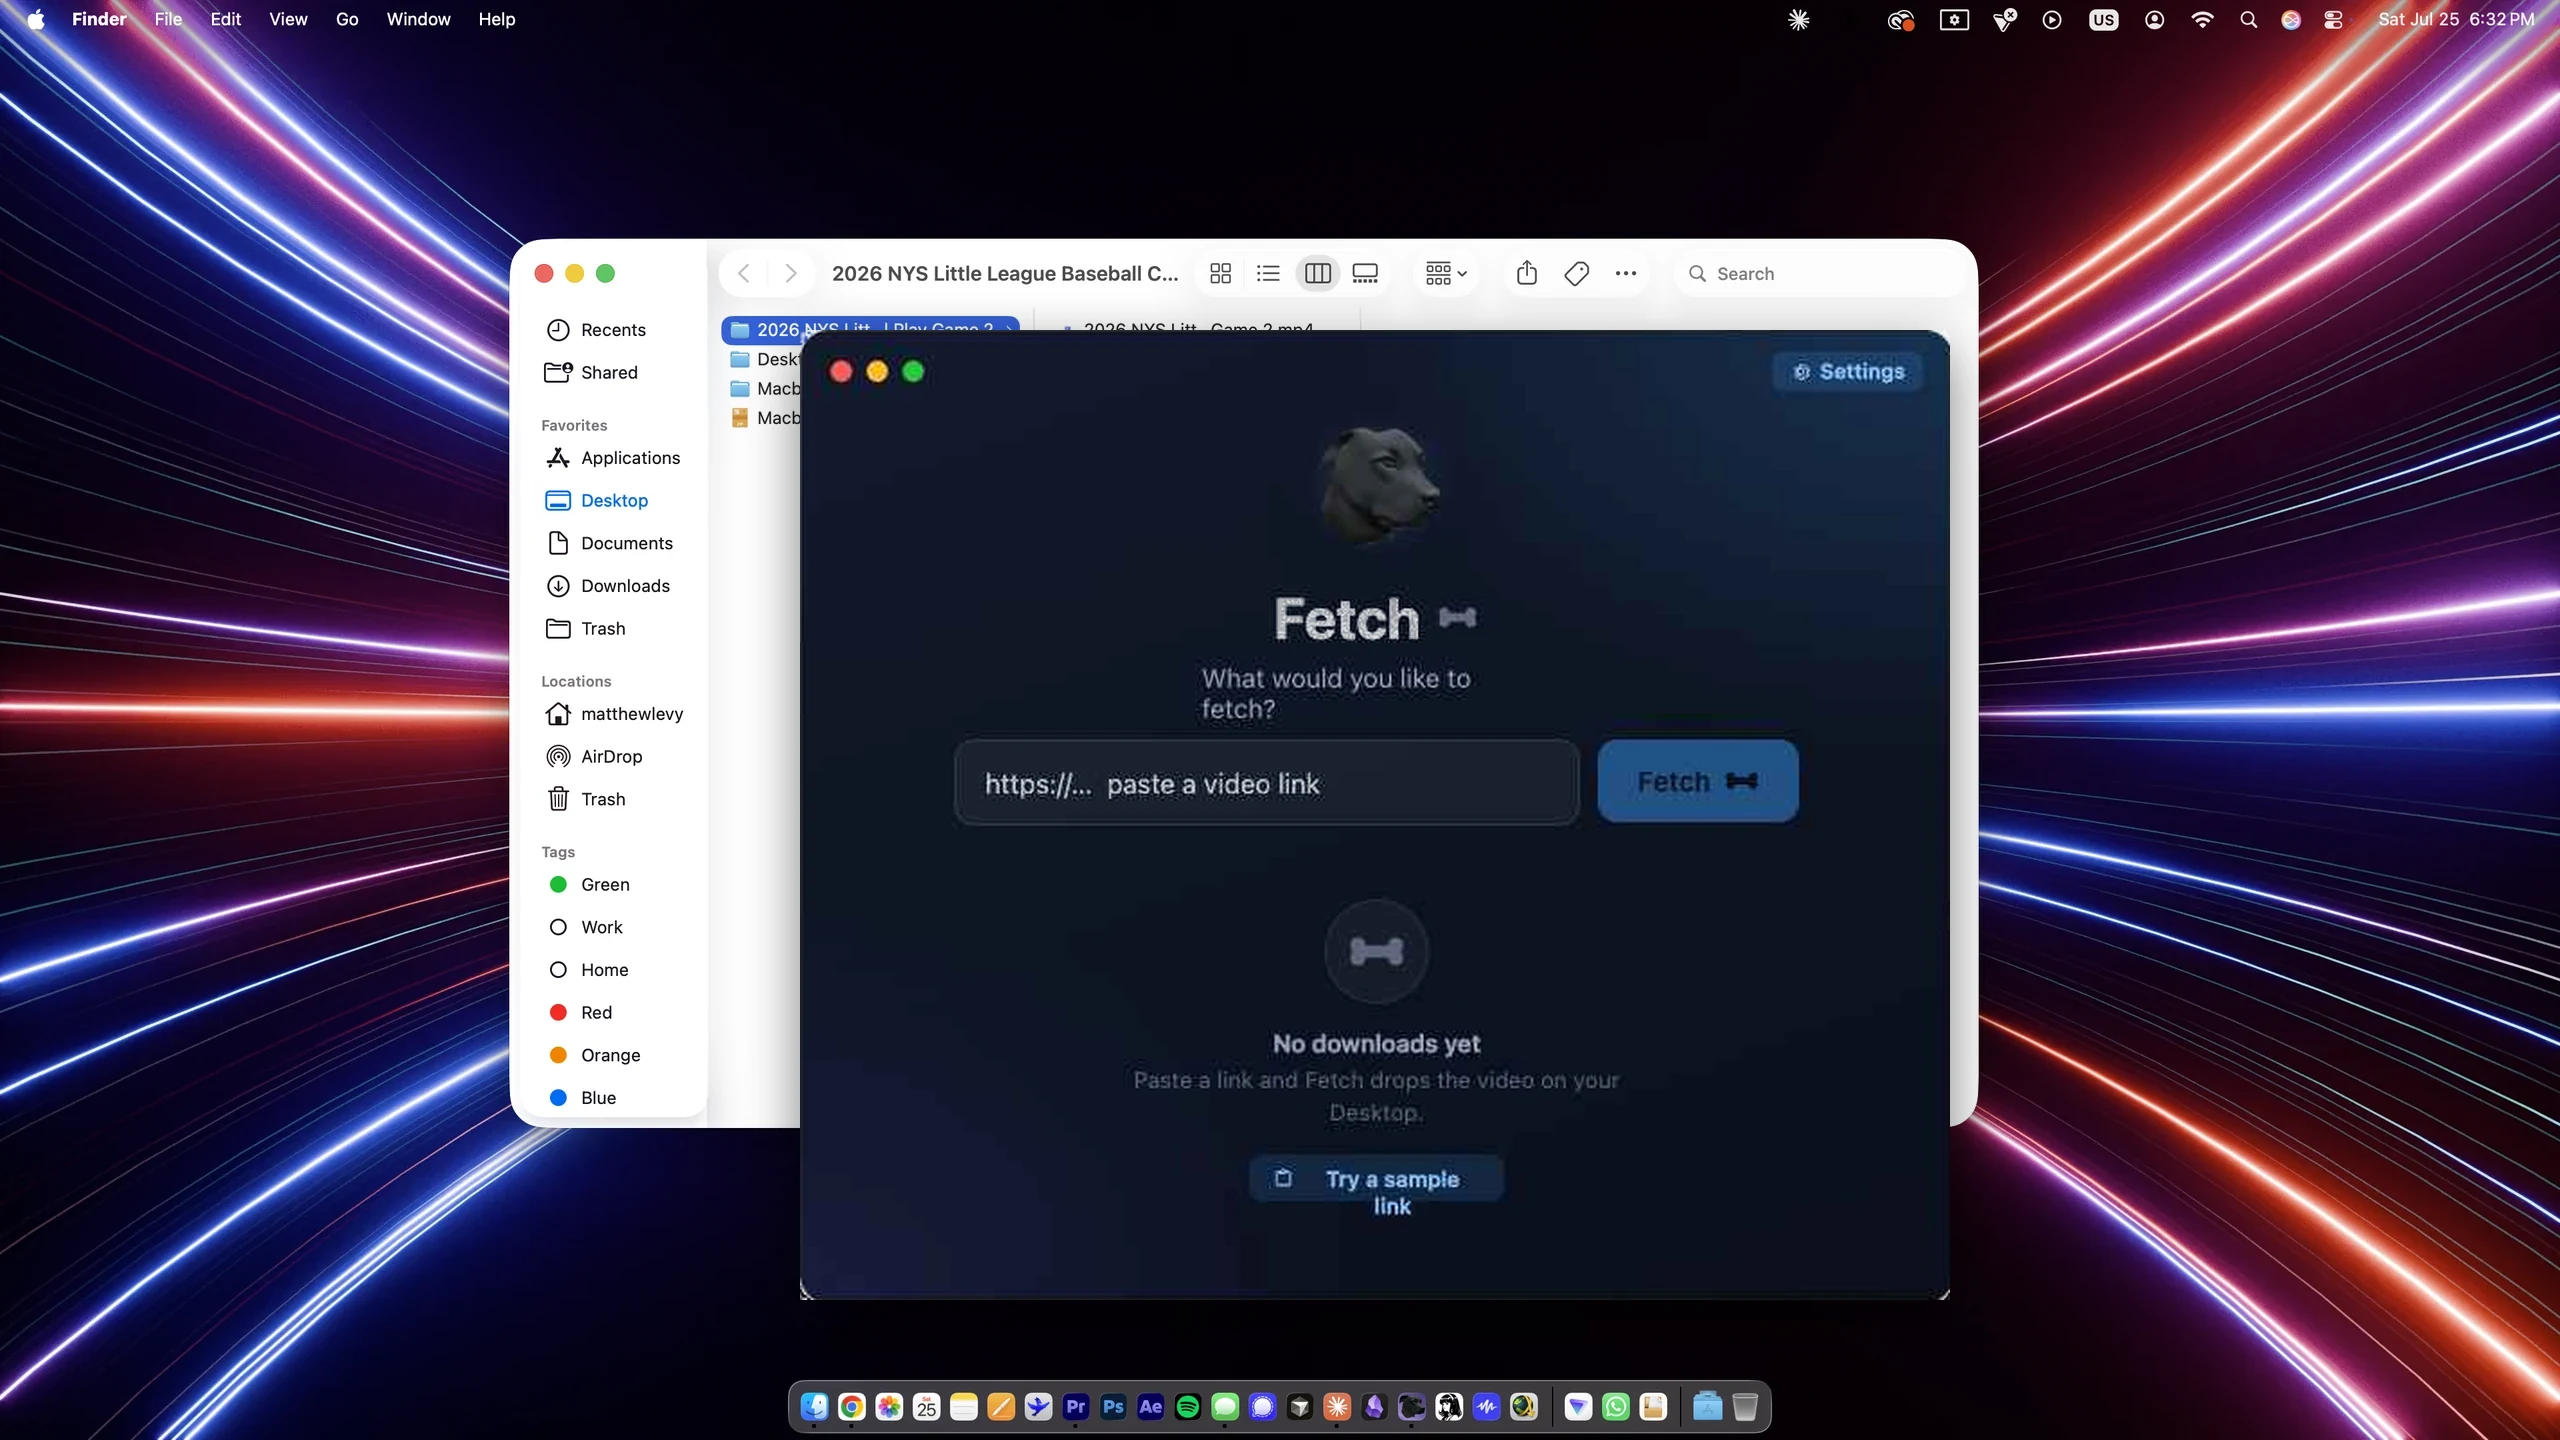2560x1440 pixels.
Task: Open Finder from the Dock
Action: [x=814, y=1407]
